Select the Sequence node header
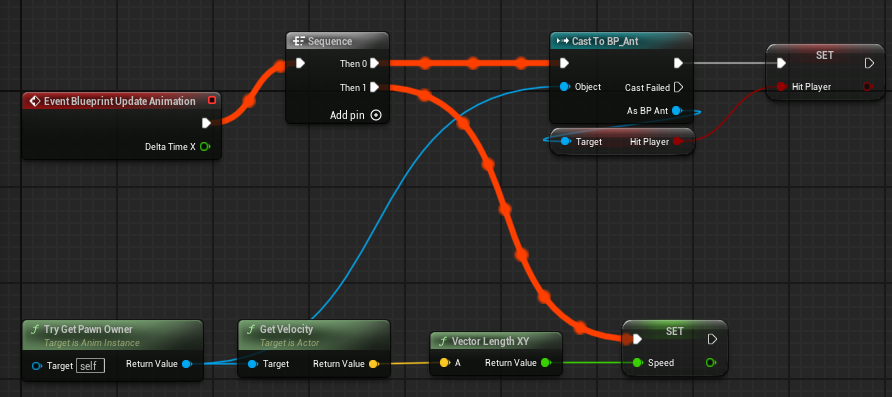892x397 pixels. [x=337, y=42]
